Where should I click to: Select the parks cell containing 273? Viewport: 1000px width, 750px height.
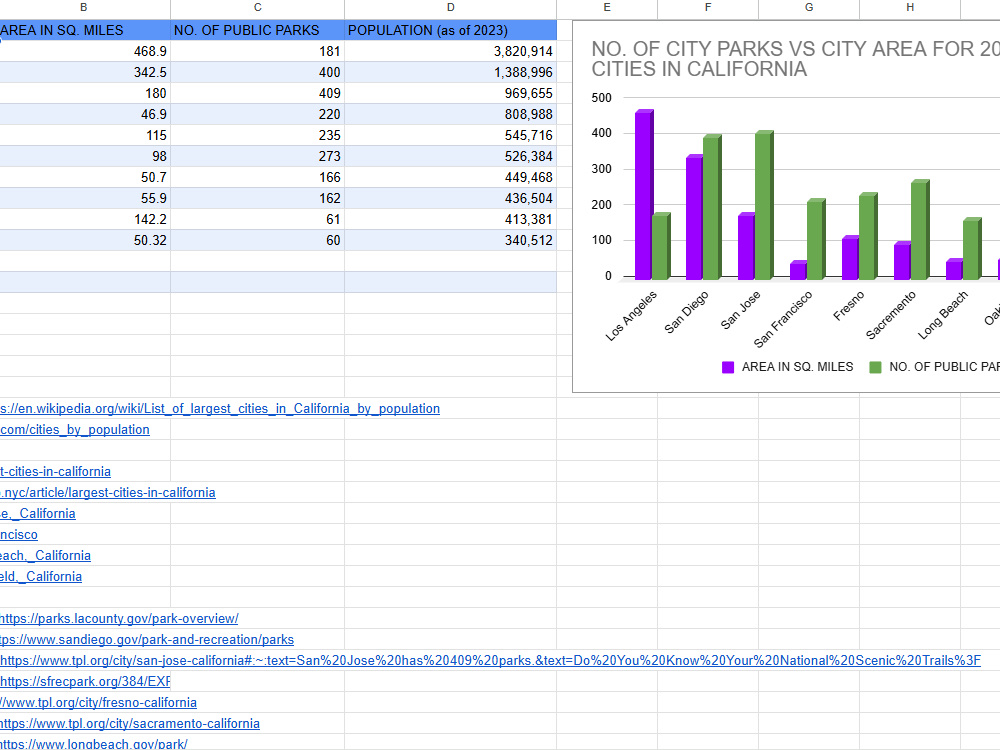tap(258, 156)
